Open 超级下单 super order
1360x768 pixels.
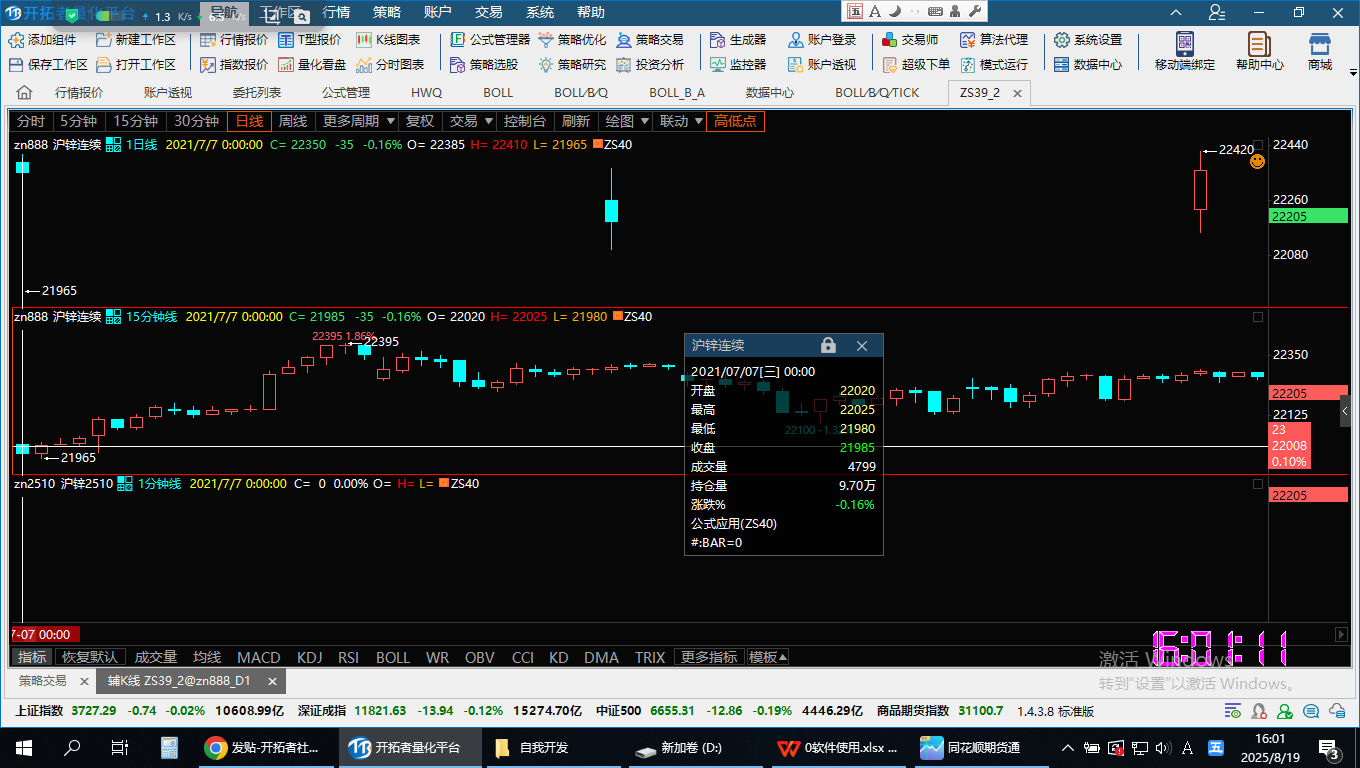pyautogui.click(x=916, y=64)
